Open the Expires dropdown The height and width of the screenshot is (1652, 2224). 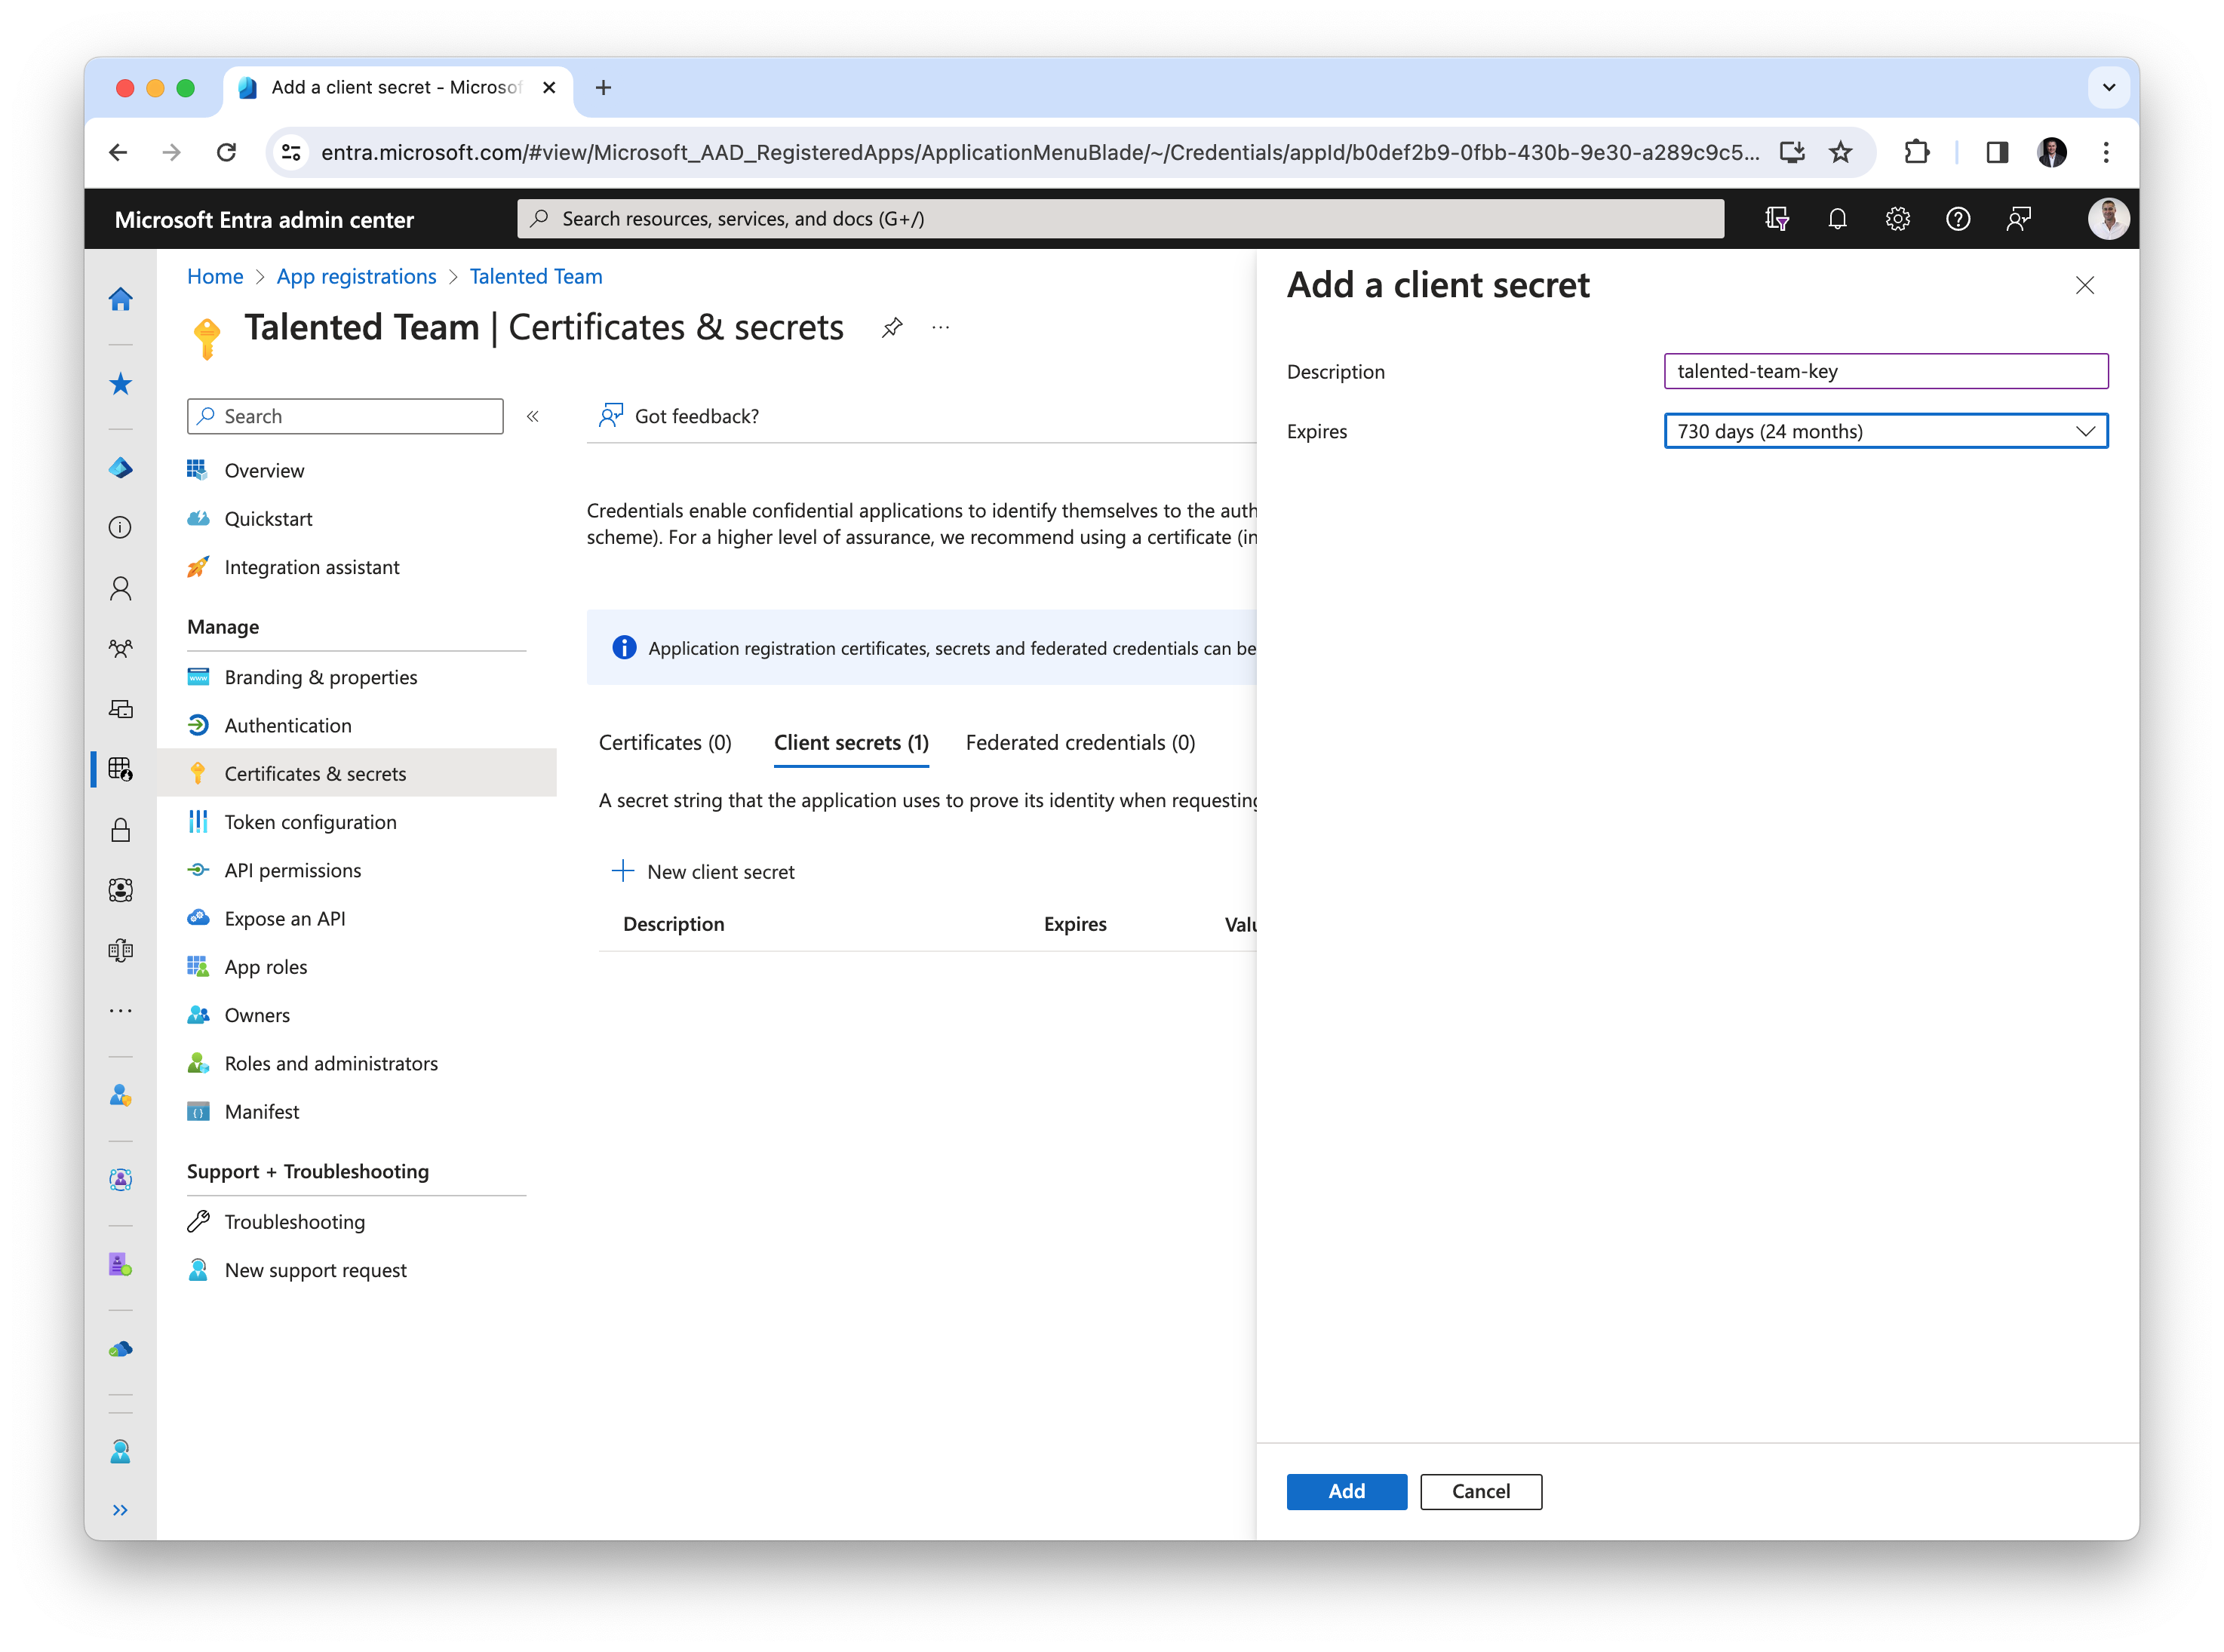click(1885, 431)
